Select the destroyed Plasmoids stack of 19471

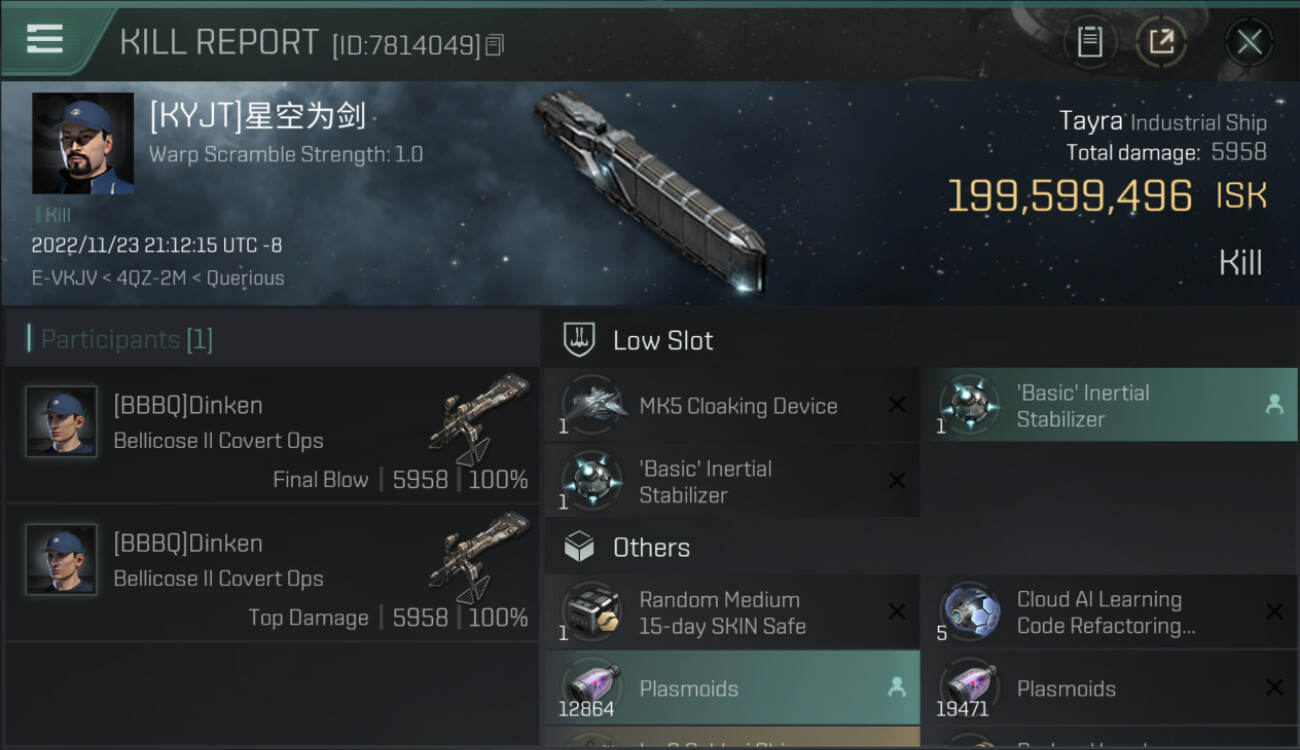(1109, 688)
